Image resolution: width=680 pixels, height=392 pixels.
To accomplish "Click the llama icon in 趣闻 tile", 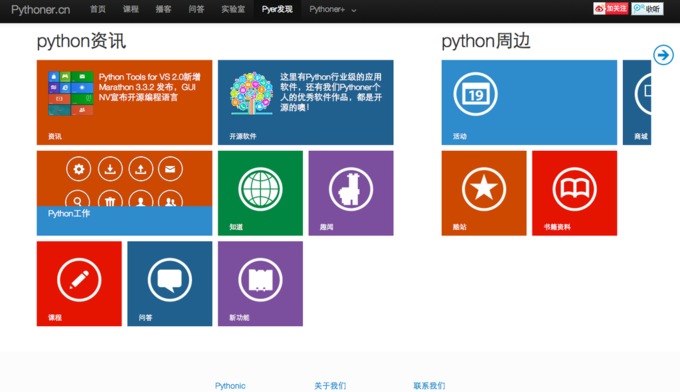I will [350, 189].
